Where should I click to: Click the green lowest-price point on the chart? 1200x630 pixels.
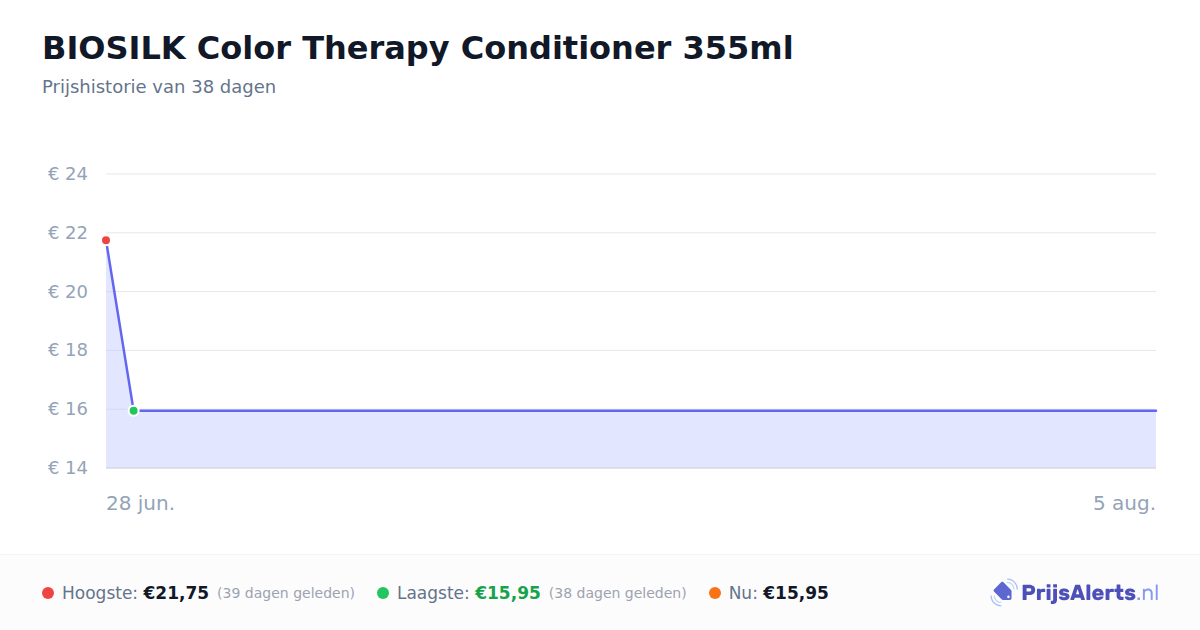tap(134, 411)
